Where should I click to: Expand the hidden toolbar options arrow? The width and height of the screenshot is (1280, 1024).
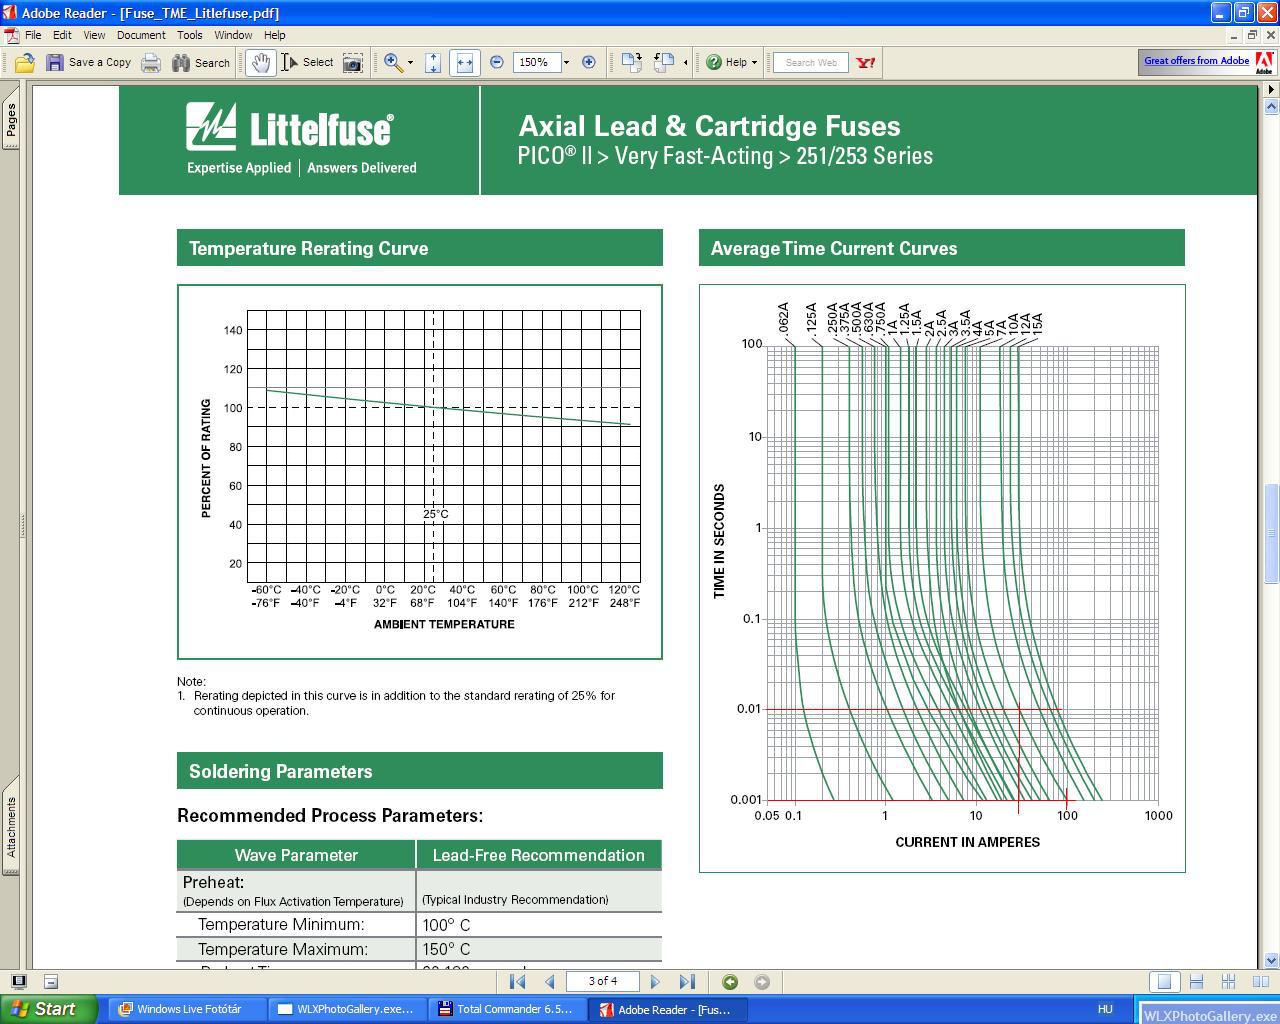pyautogui.click(x=685, y=63)
